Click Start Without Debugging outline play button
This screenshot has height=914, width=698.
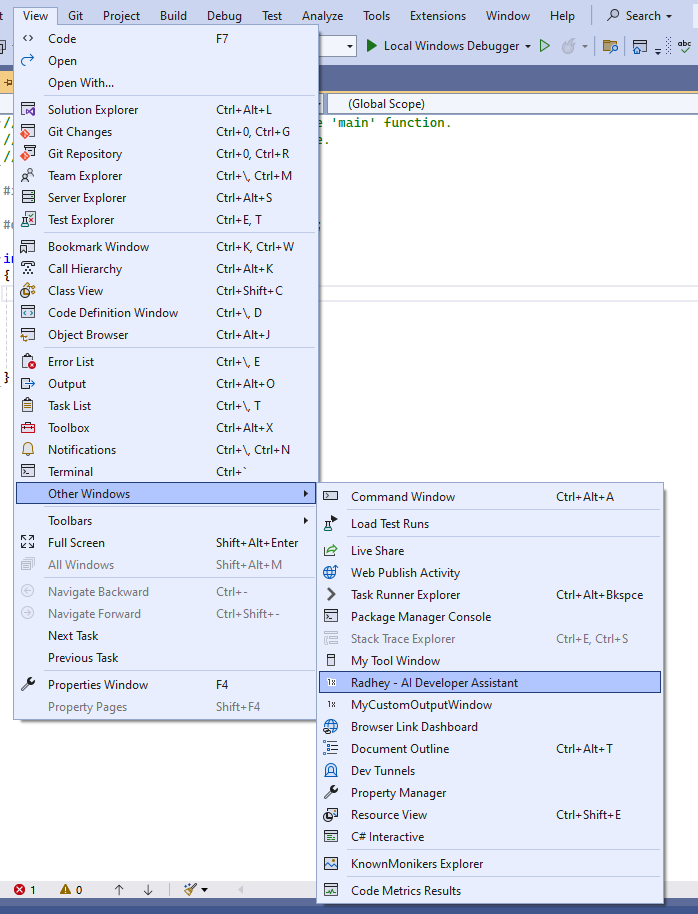(545, 46)
